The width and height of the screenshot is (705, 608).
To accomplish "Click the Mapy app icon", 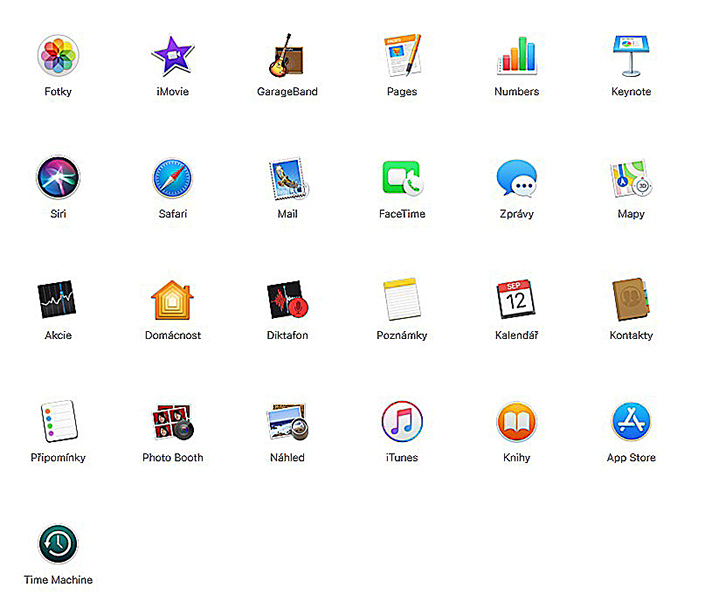I will [x=631, y=178].
